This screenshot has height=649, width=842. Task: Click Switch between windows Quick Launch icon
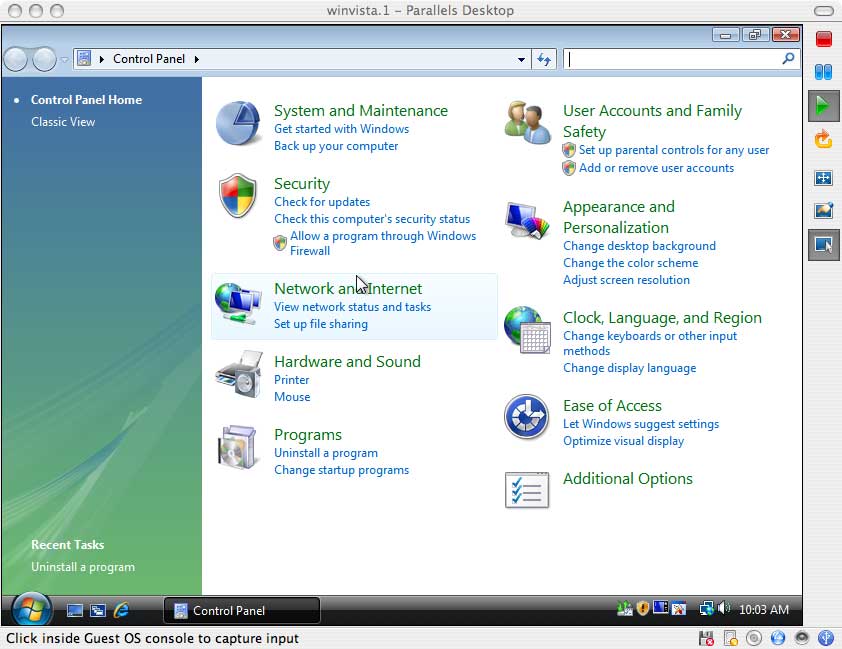[x=98, y=610]
